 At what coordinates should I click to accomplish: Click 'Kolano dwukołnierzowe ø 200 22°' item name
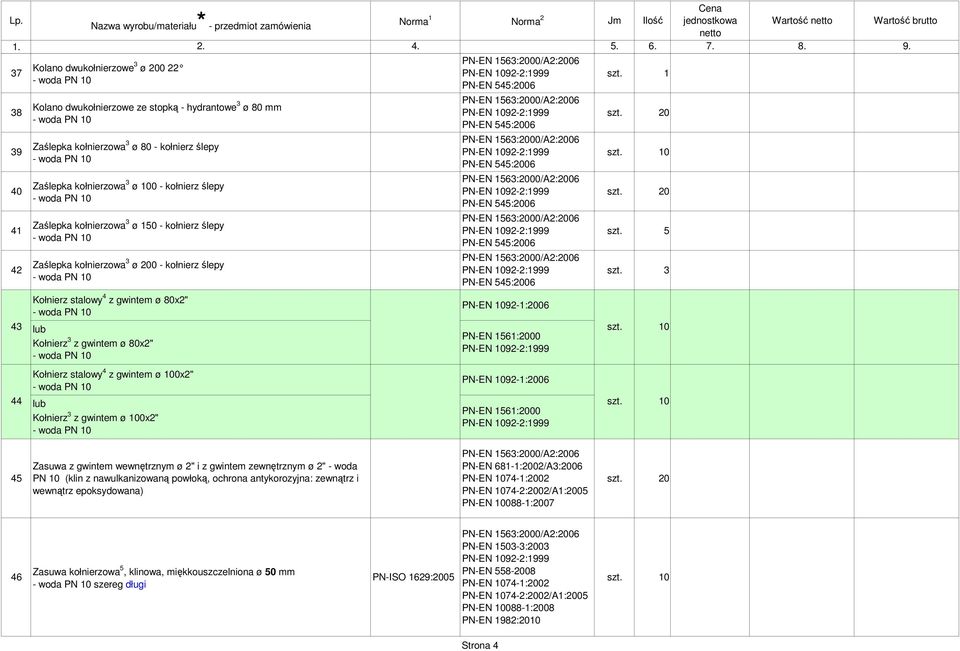tap(107, 68)
